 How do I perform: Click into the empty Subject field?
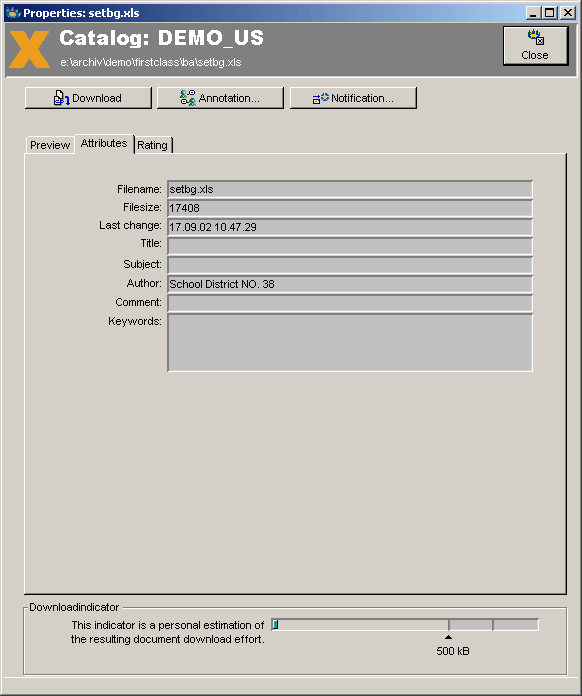[350, 265]
